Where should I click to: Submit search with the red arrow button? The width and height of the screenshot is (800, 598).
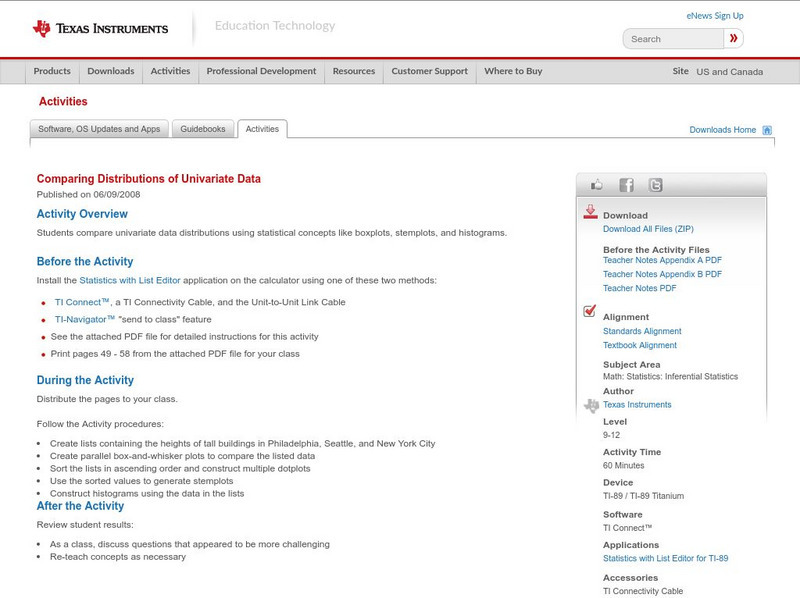click(x=733, y=38)
